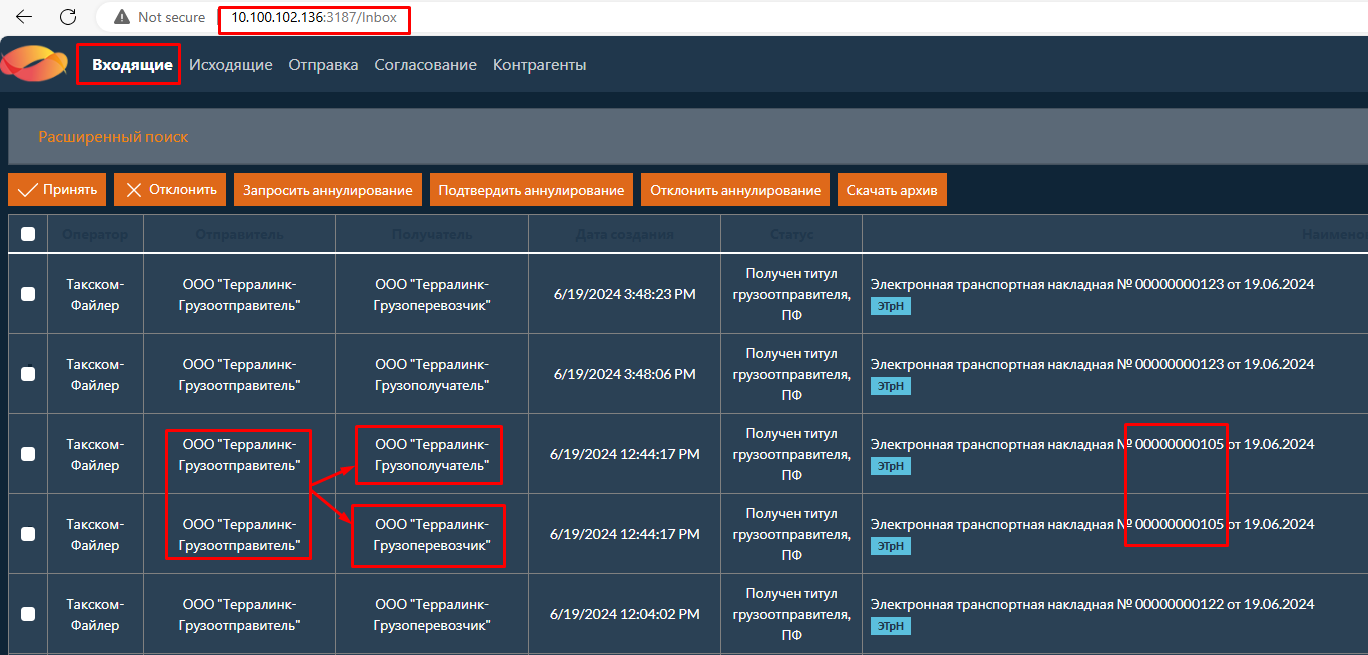
Task: Check the № 105 row with recipient Грузоперевозчик
Action: pos(28,534)
